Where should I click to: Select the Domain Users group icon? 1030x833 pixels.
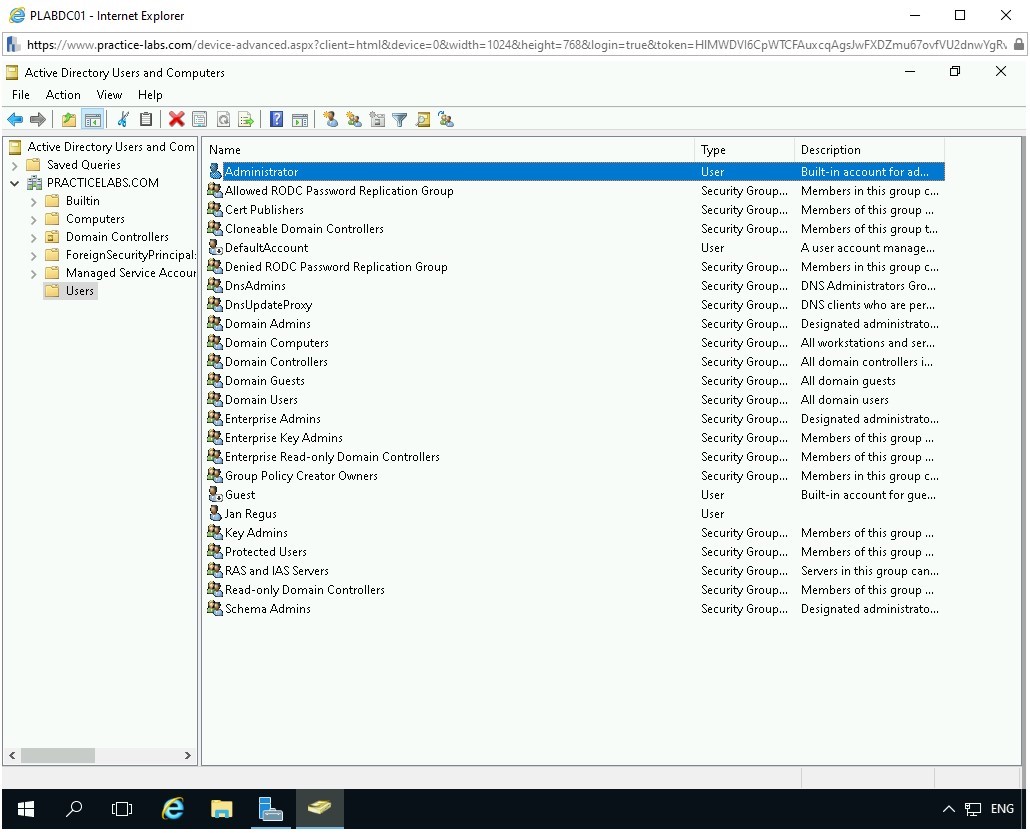point(215,399)
